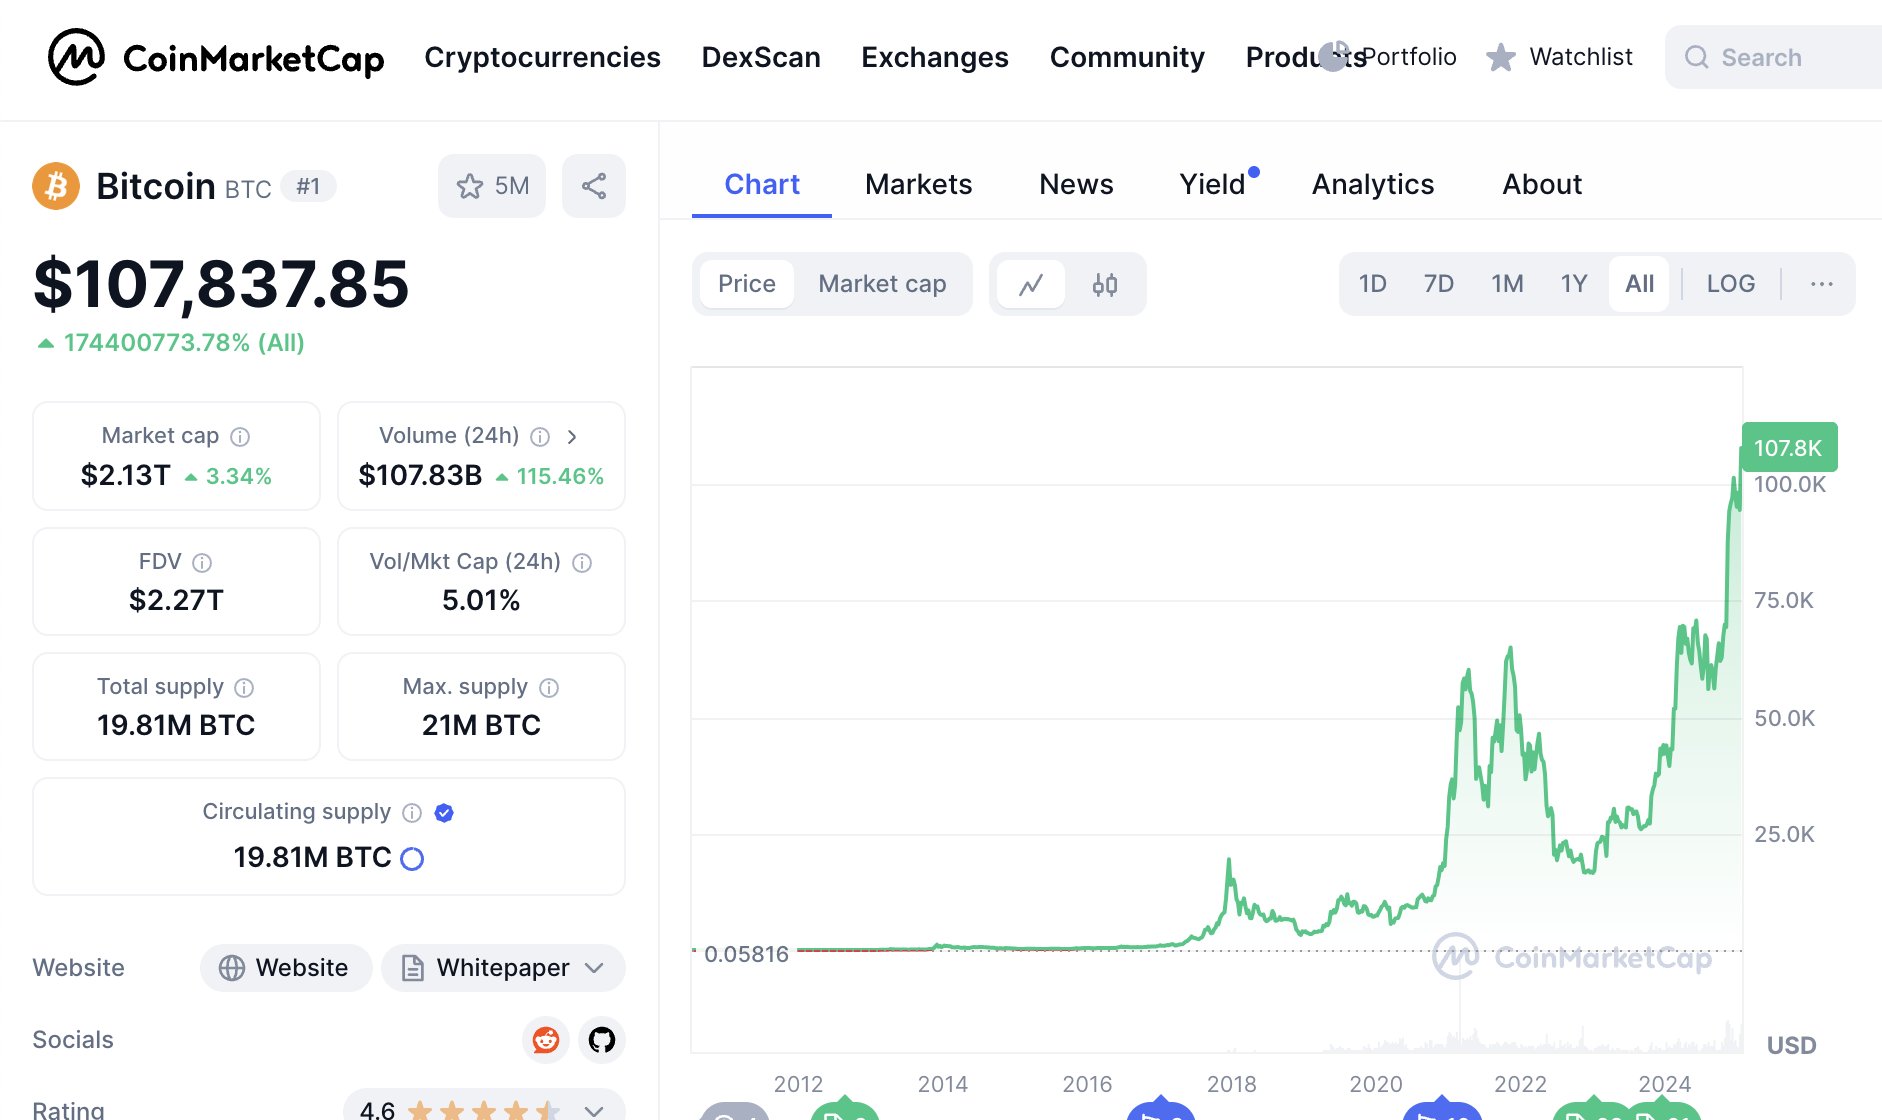Open the Bitcoin Website link
This screenshot has height=1120, width=1882.
(x=286, y=968)
